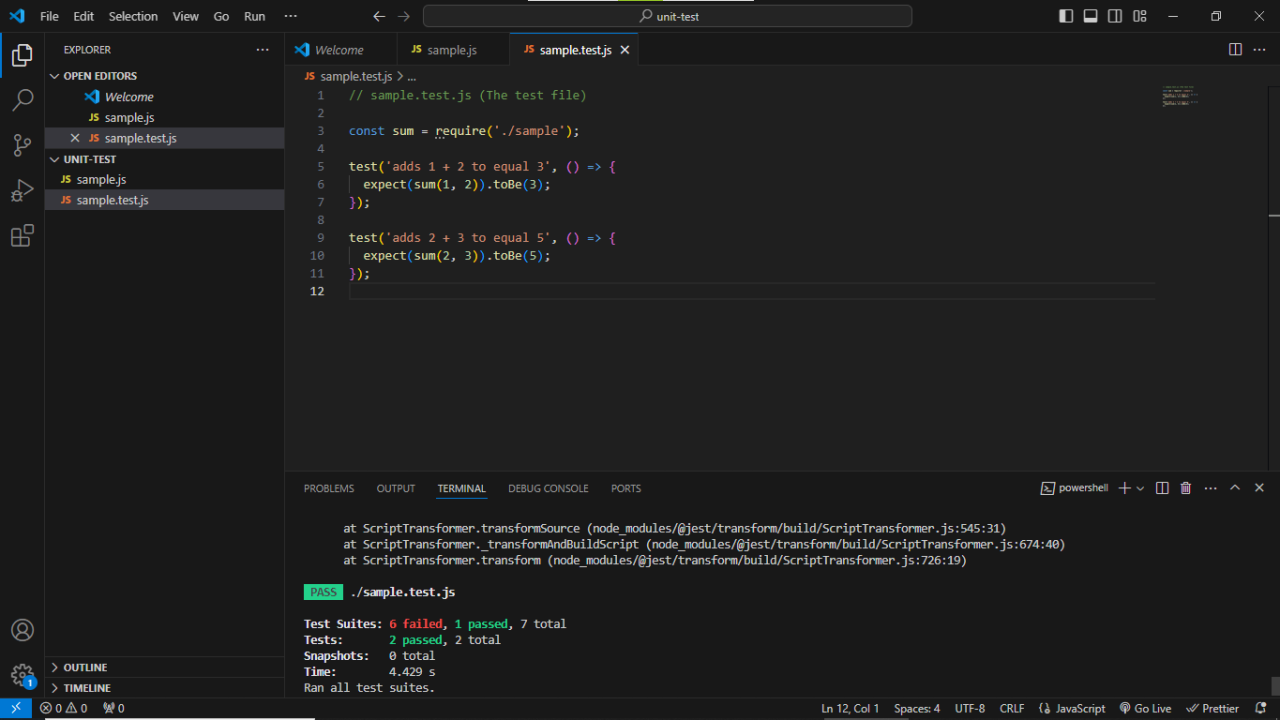Switch to the Ports panel tab

[x=626, y=488]
